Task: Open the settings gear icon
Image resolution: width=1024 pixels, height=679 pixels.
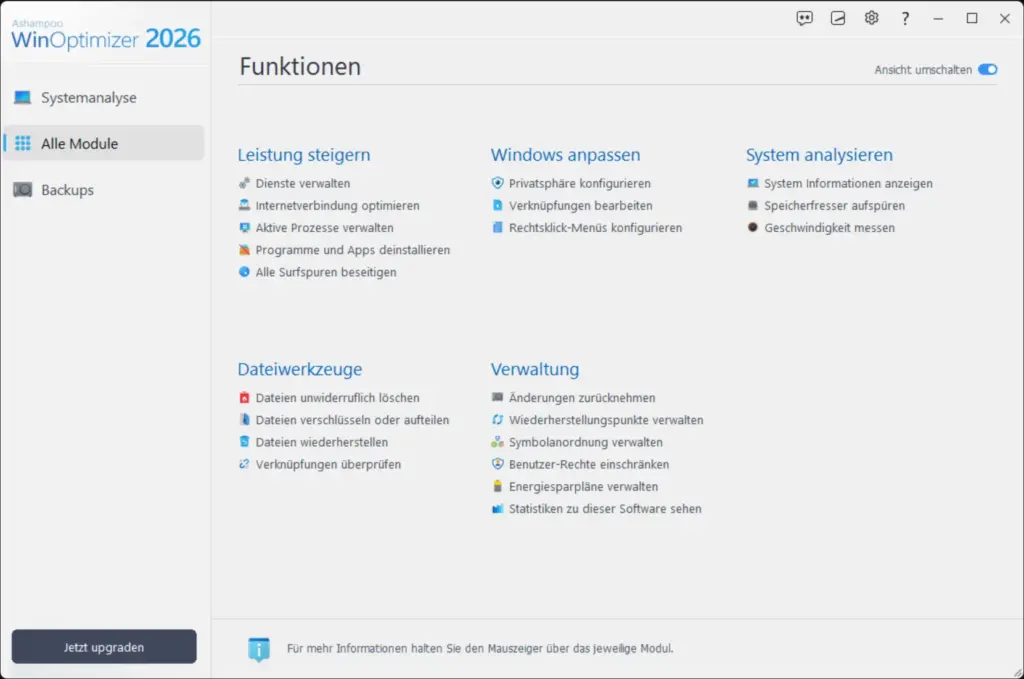Action: tap(870, 17)
